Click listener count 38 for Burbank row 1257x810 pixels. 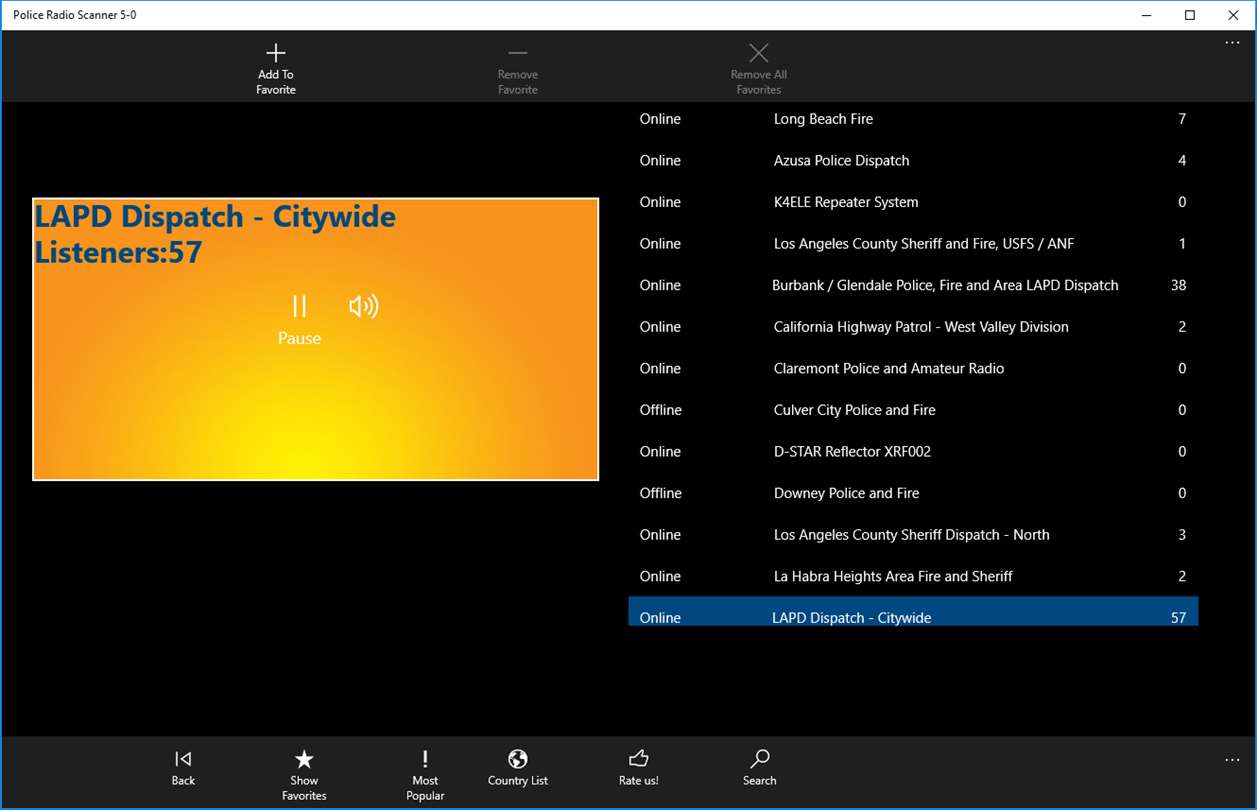(x=1178, y=286)
